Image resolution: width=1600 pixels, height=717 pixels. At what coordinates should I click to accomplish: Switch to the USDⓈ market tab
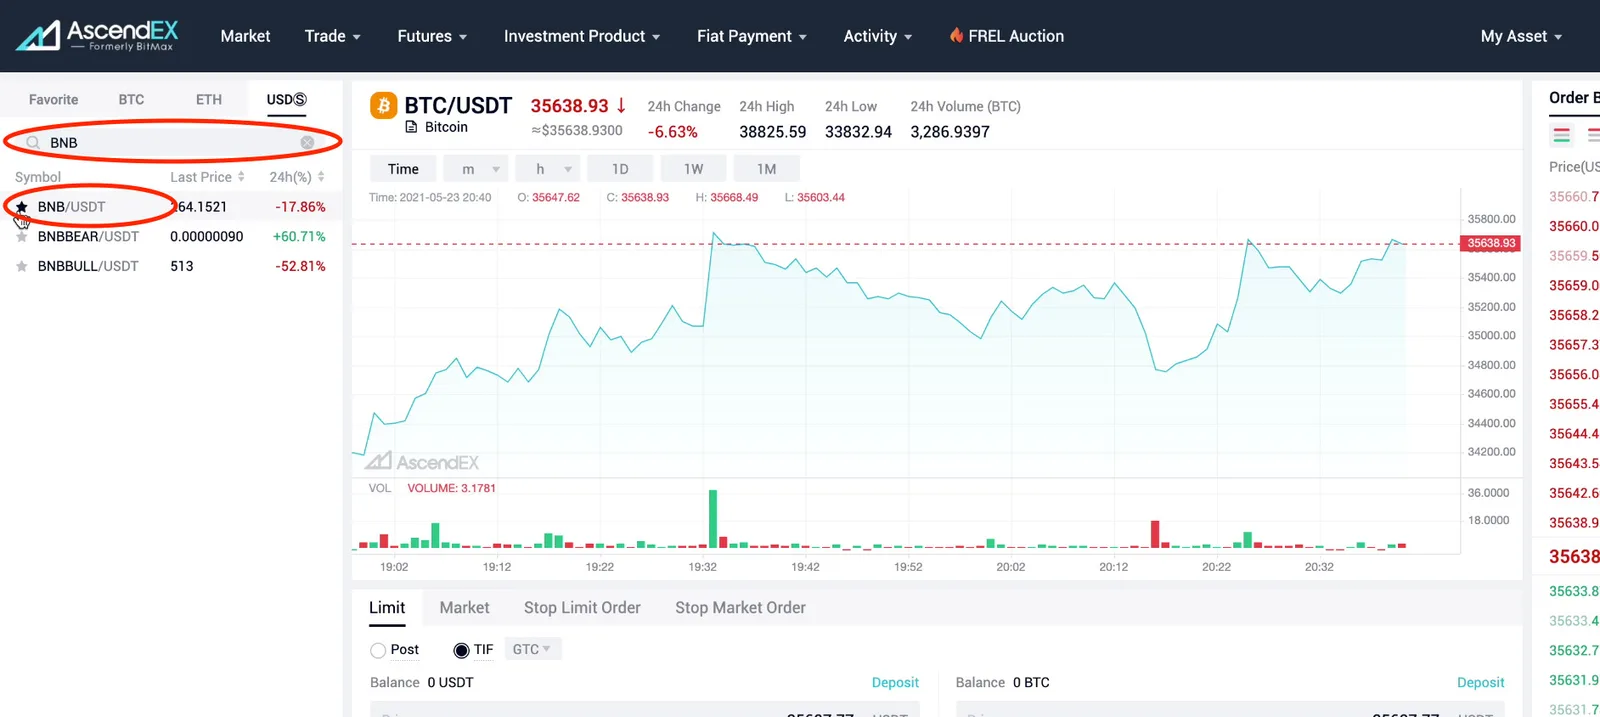[286, 100]
